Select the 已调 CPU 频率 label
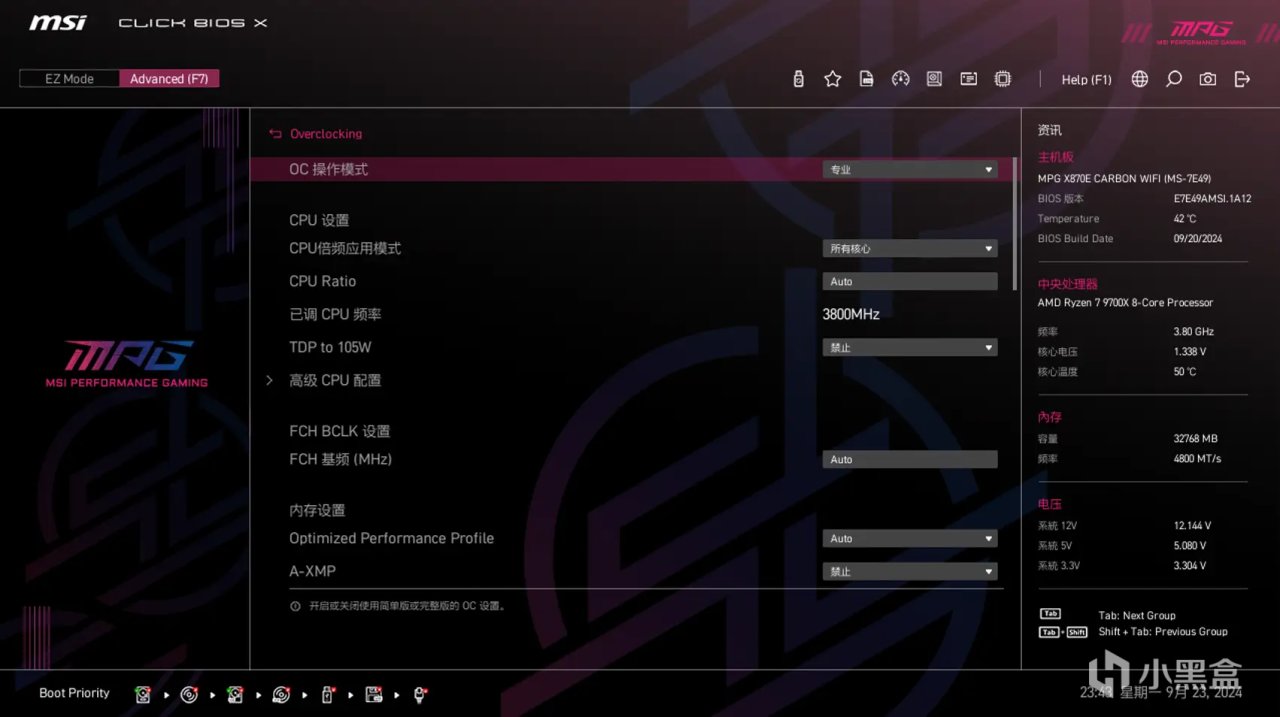The width and height of the screenshot is (1280, 717). coord(335,314)
